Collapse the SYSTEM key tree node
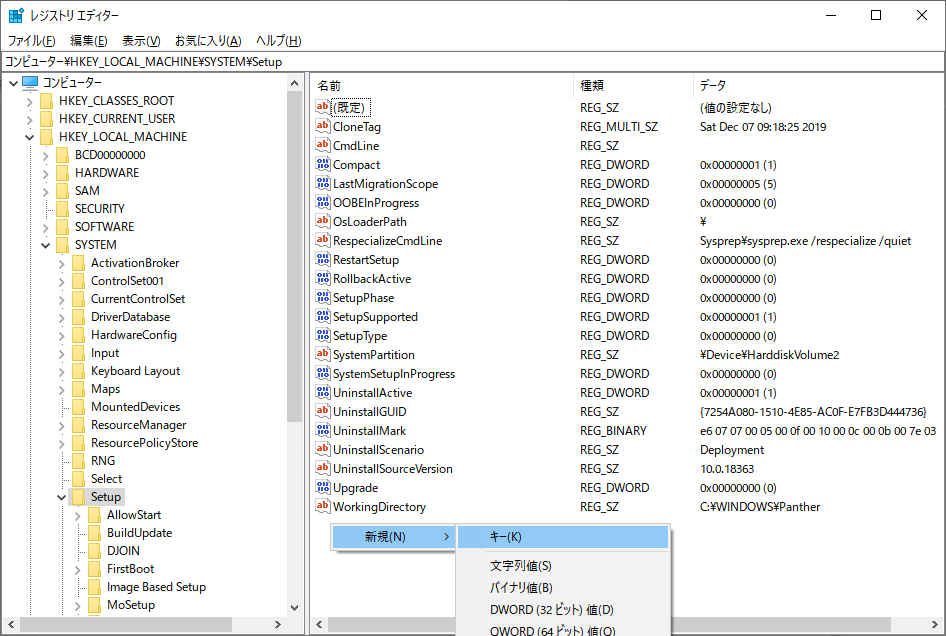Viewport: 946px width, 636px height. click(46, 245)
